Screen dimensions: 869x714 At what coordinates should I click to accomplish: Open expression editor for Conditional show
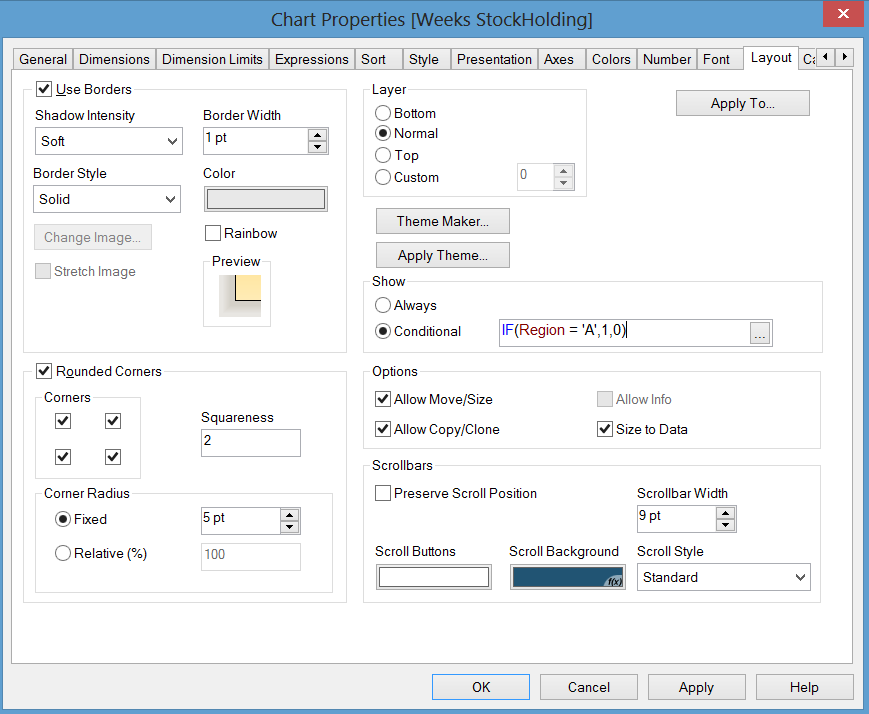(x=761, y=335)
